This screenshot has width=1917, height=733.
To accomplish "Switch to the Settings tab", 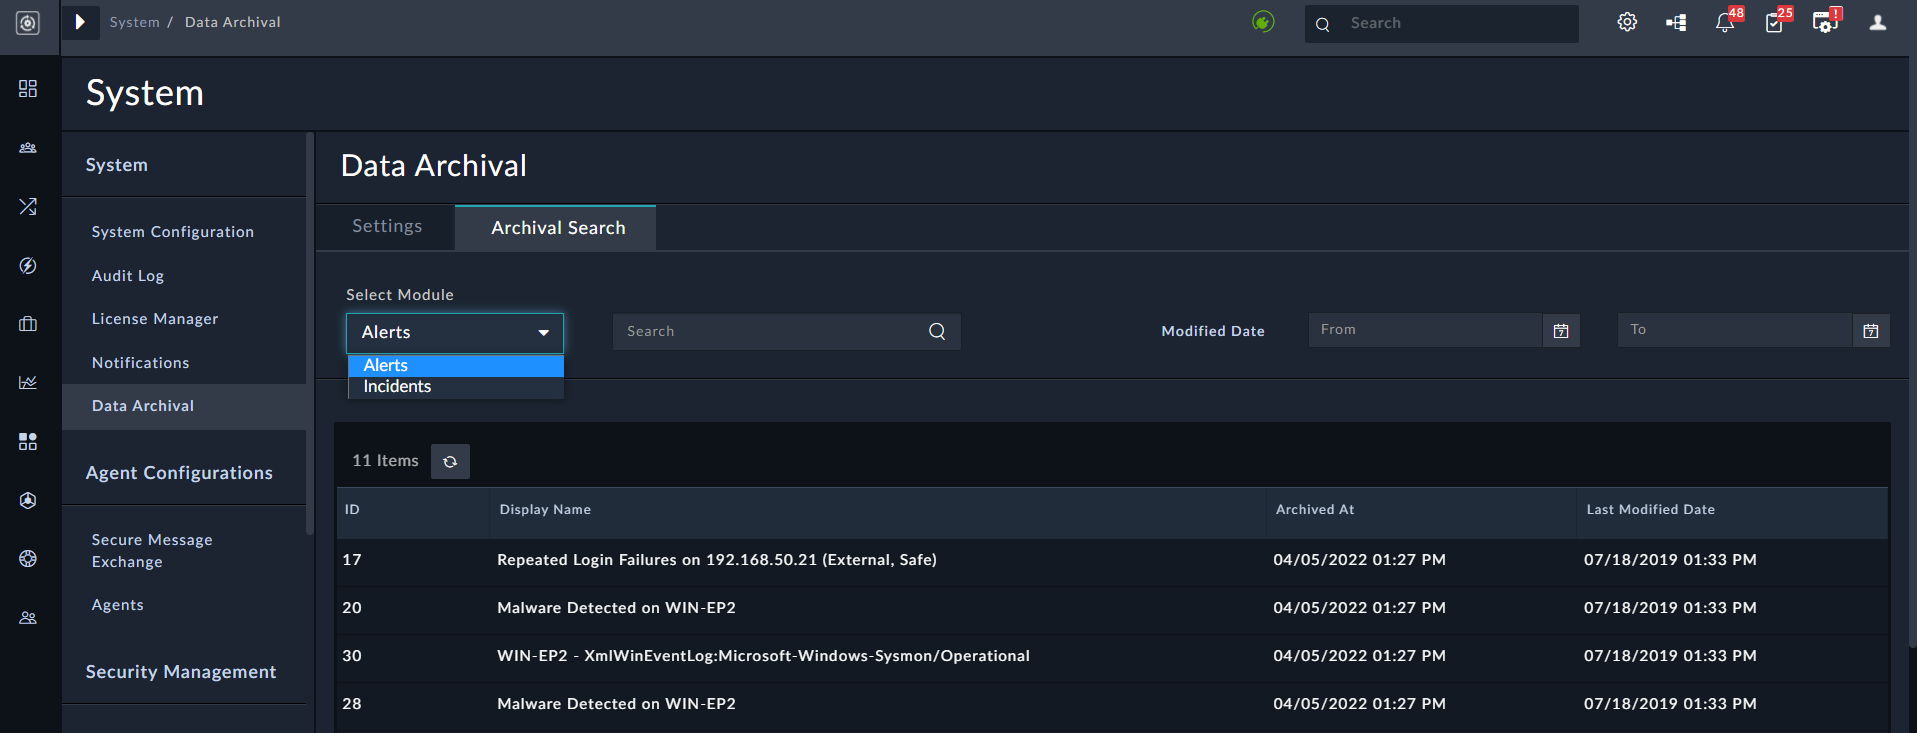I will 387,227.
